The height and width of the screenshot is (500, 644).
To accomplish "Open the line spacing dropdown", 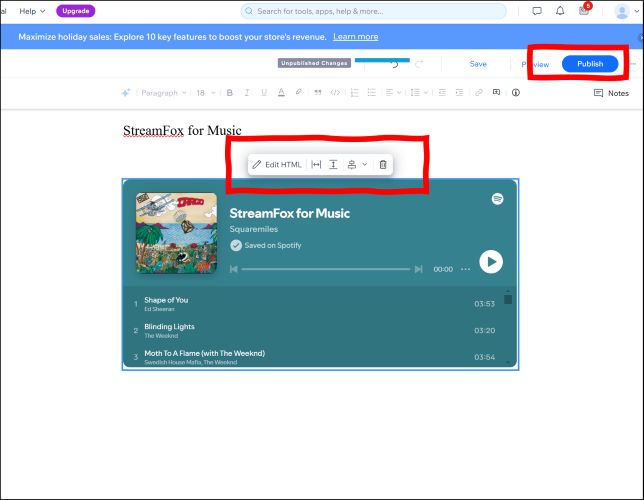I will tap(419, 93).
